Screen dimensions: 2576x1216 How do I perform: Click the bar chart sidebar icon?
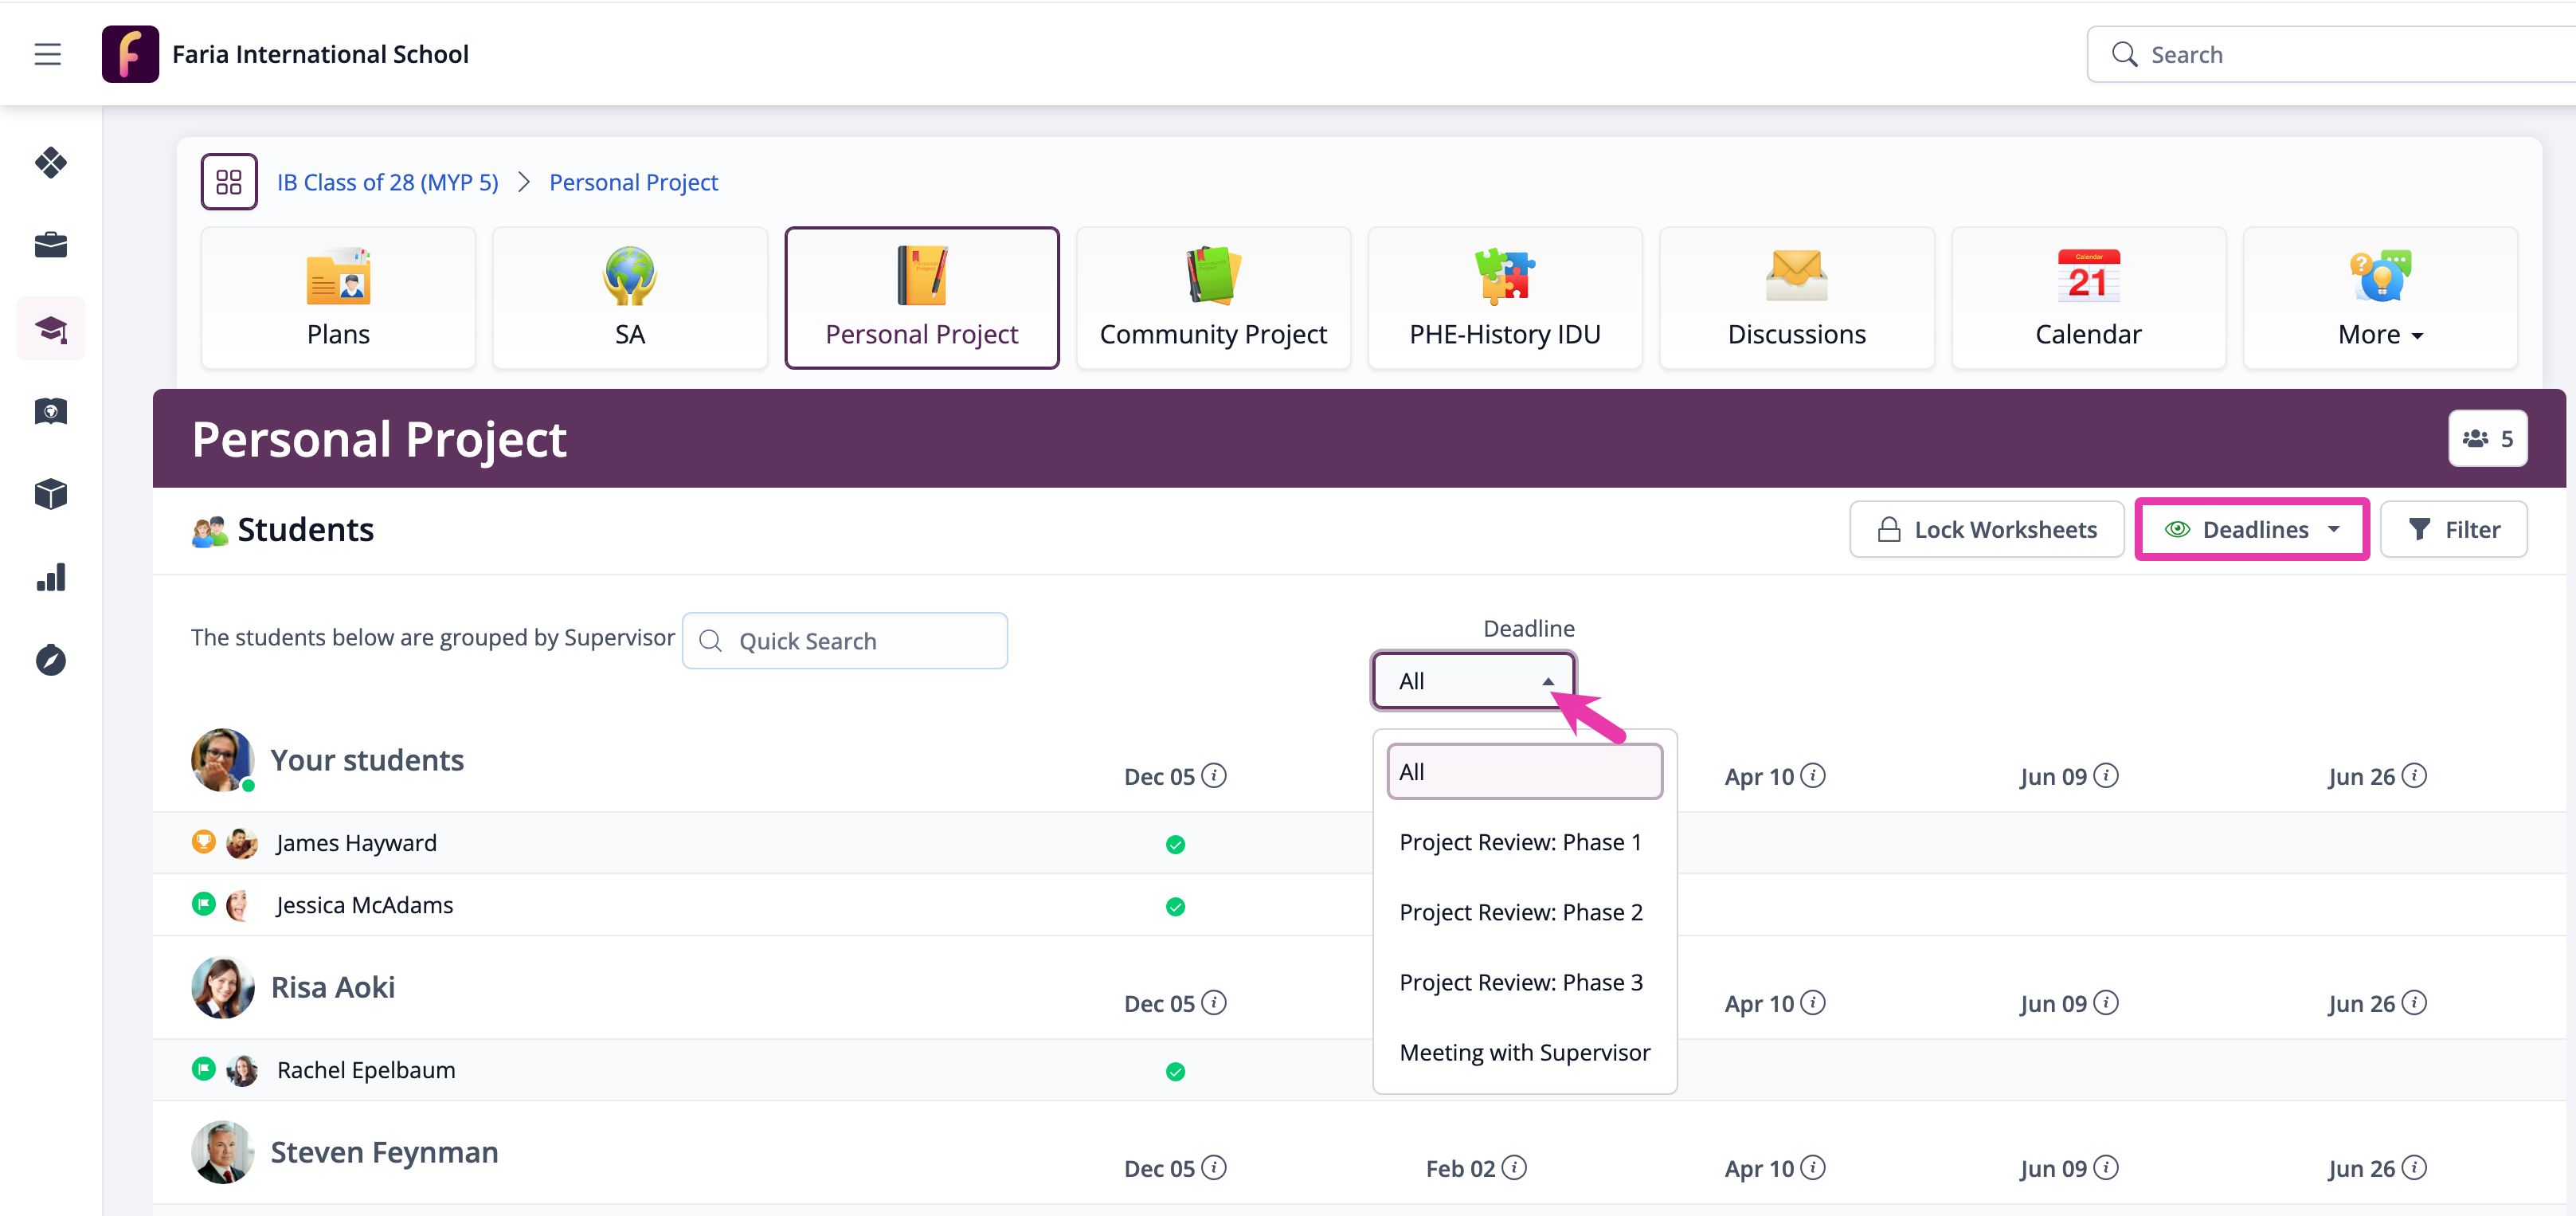point(51,577)
